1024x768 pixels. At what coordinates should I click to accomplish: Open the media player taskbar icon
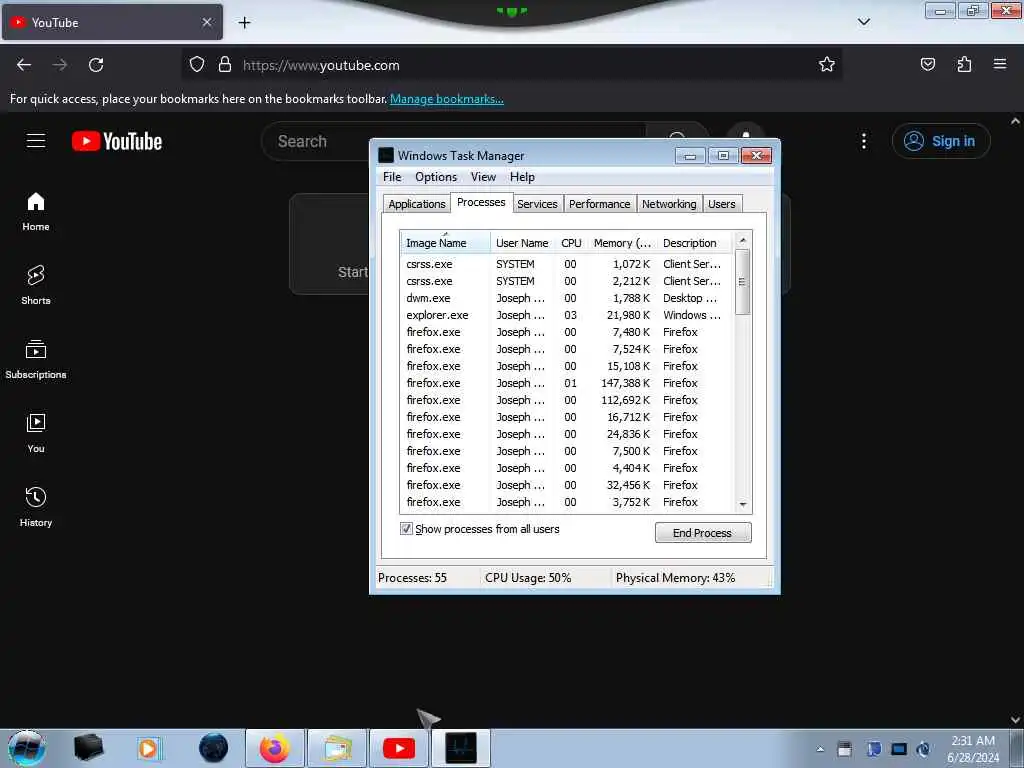(x=150, y=748)
